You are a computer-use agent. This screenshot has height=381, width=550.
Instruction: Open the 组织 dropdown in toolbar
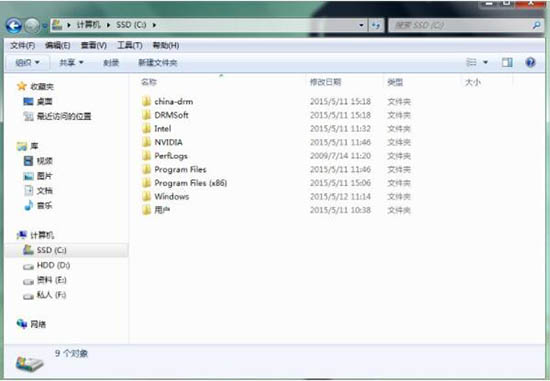(x=27, y=62)
